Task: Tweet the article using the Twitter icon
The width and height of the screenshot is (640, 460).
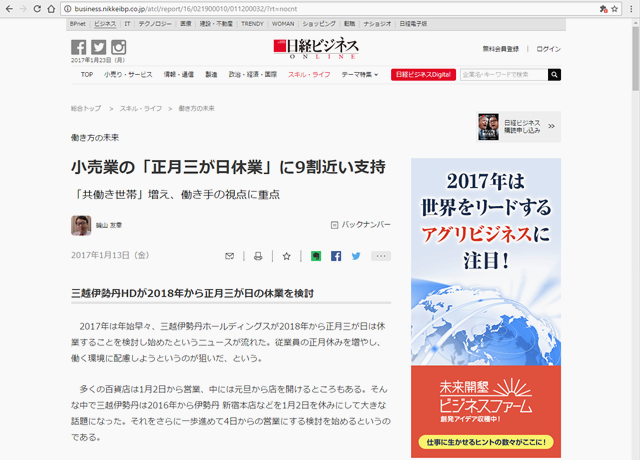Action: point(356,256)
